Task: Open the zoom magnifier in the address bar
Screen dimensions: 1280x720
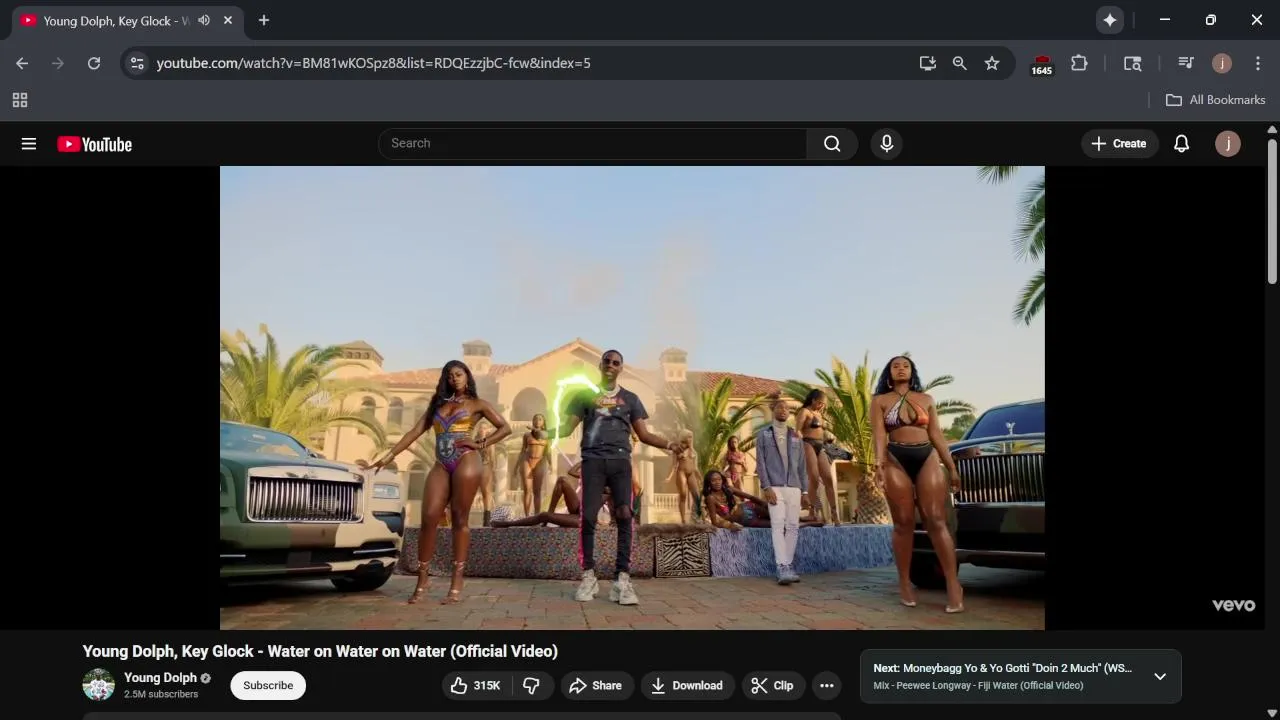Action: click(960, 63)
